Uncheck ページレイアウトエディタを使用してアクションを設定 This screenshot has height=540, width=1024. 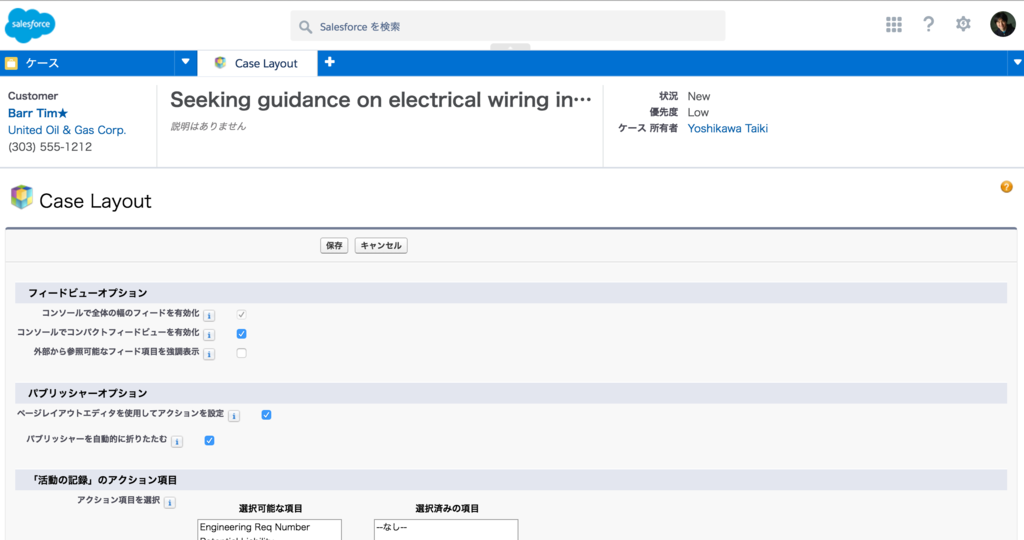266,415
